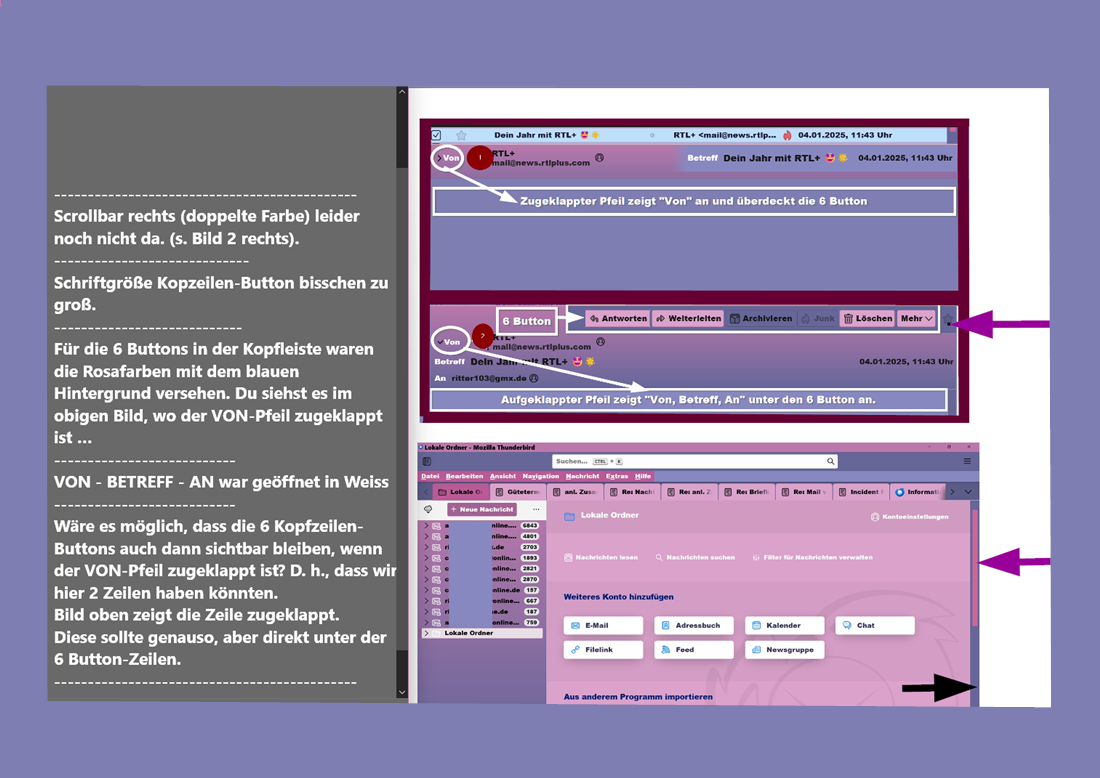Viewport: 1100px width, 778px height.
Task: Select the Lokale Ordner folder row
Action: (481, 633)
